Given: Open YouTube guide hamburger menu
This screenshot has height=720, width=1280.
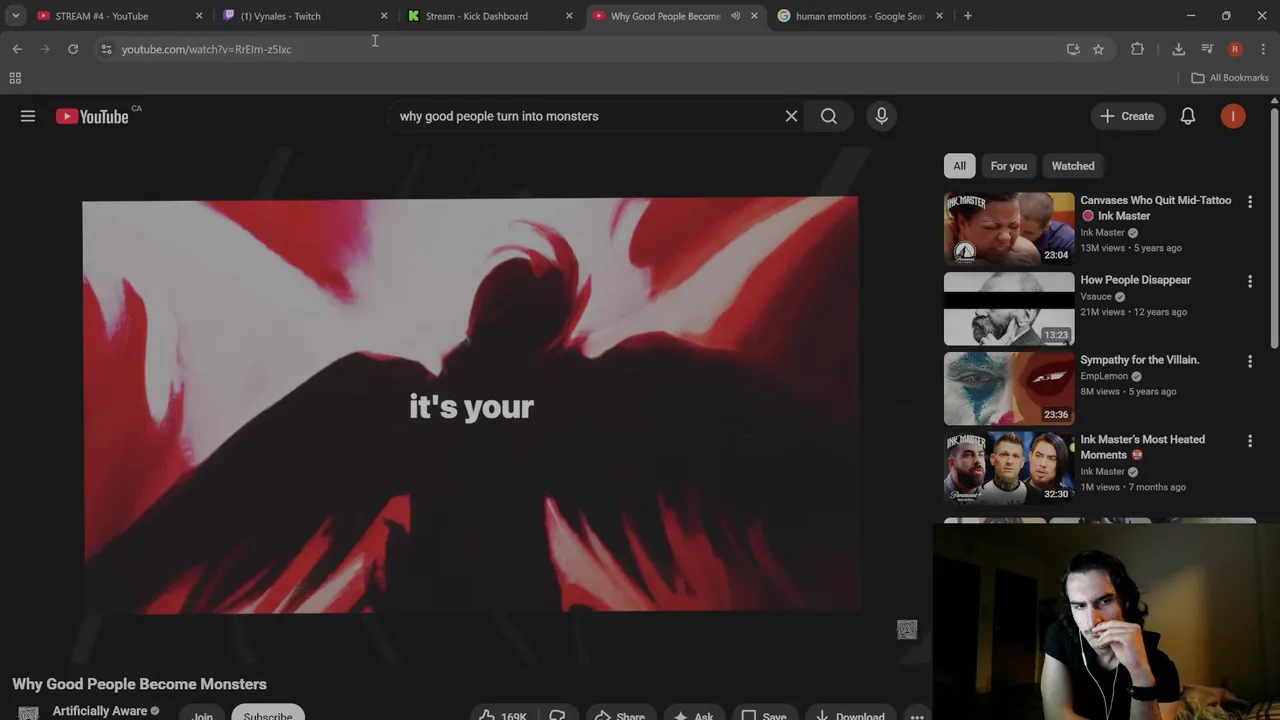Looking at the screenshot, I should 28,116.
